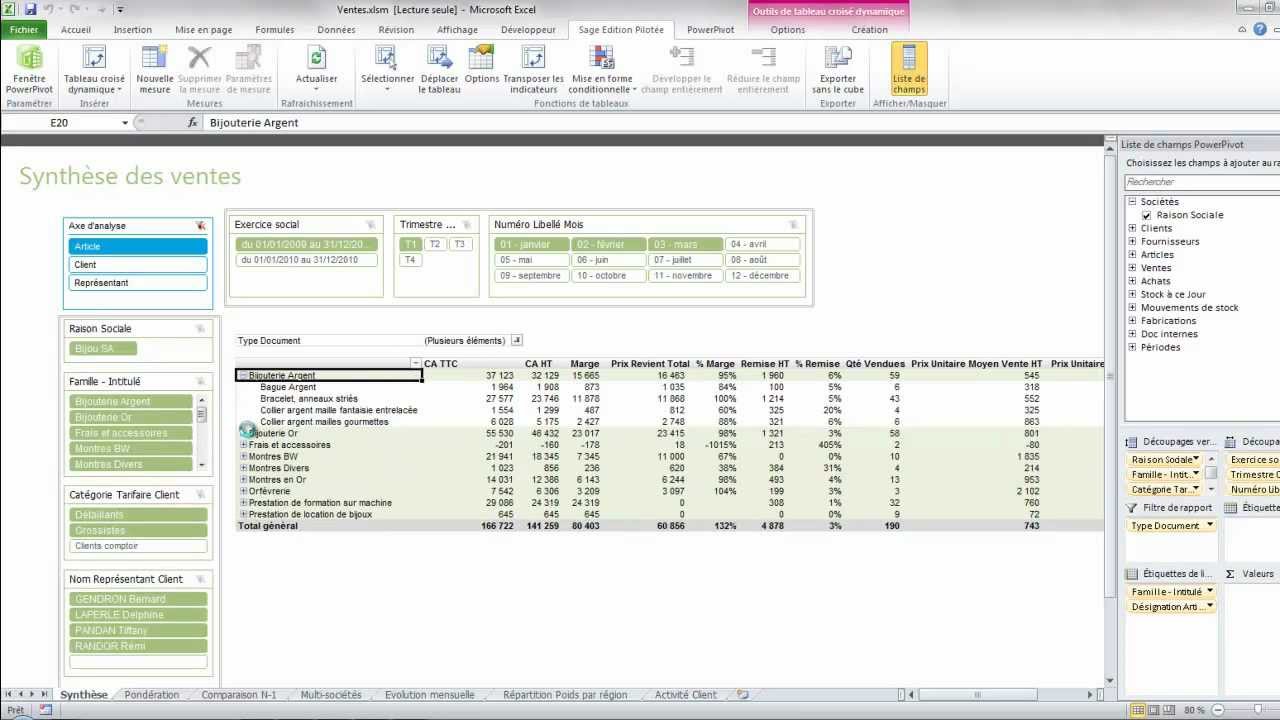Toggle the Liste de champs panel
1280x720 pixels.
(x=909, y=70)
